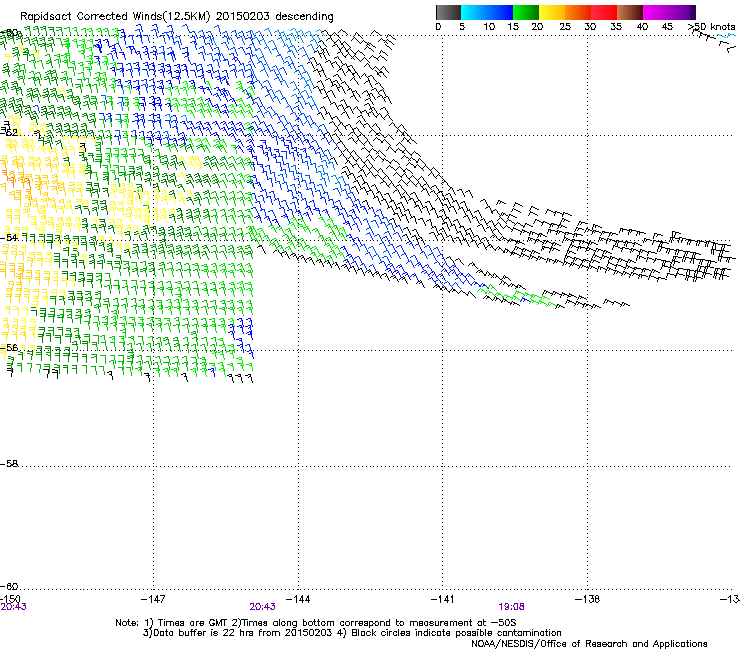Click the yellow 20-25 knots color segment

[x=552, y=12]
